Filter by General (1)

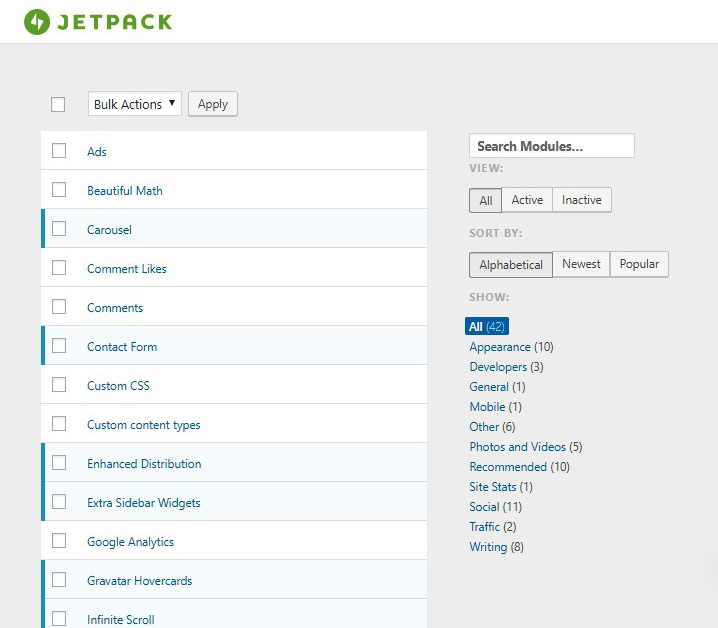pyautogui.click(x=497, y=387)
